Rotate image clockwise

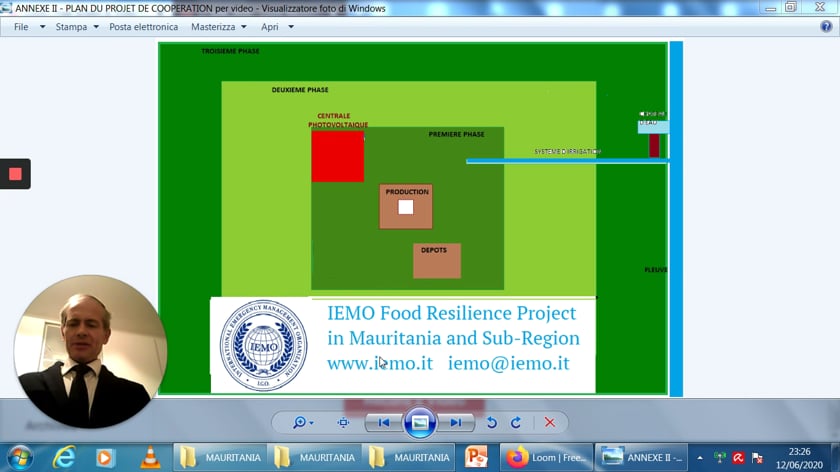pyautogui.click(x=516, y=423)
